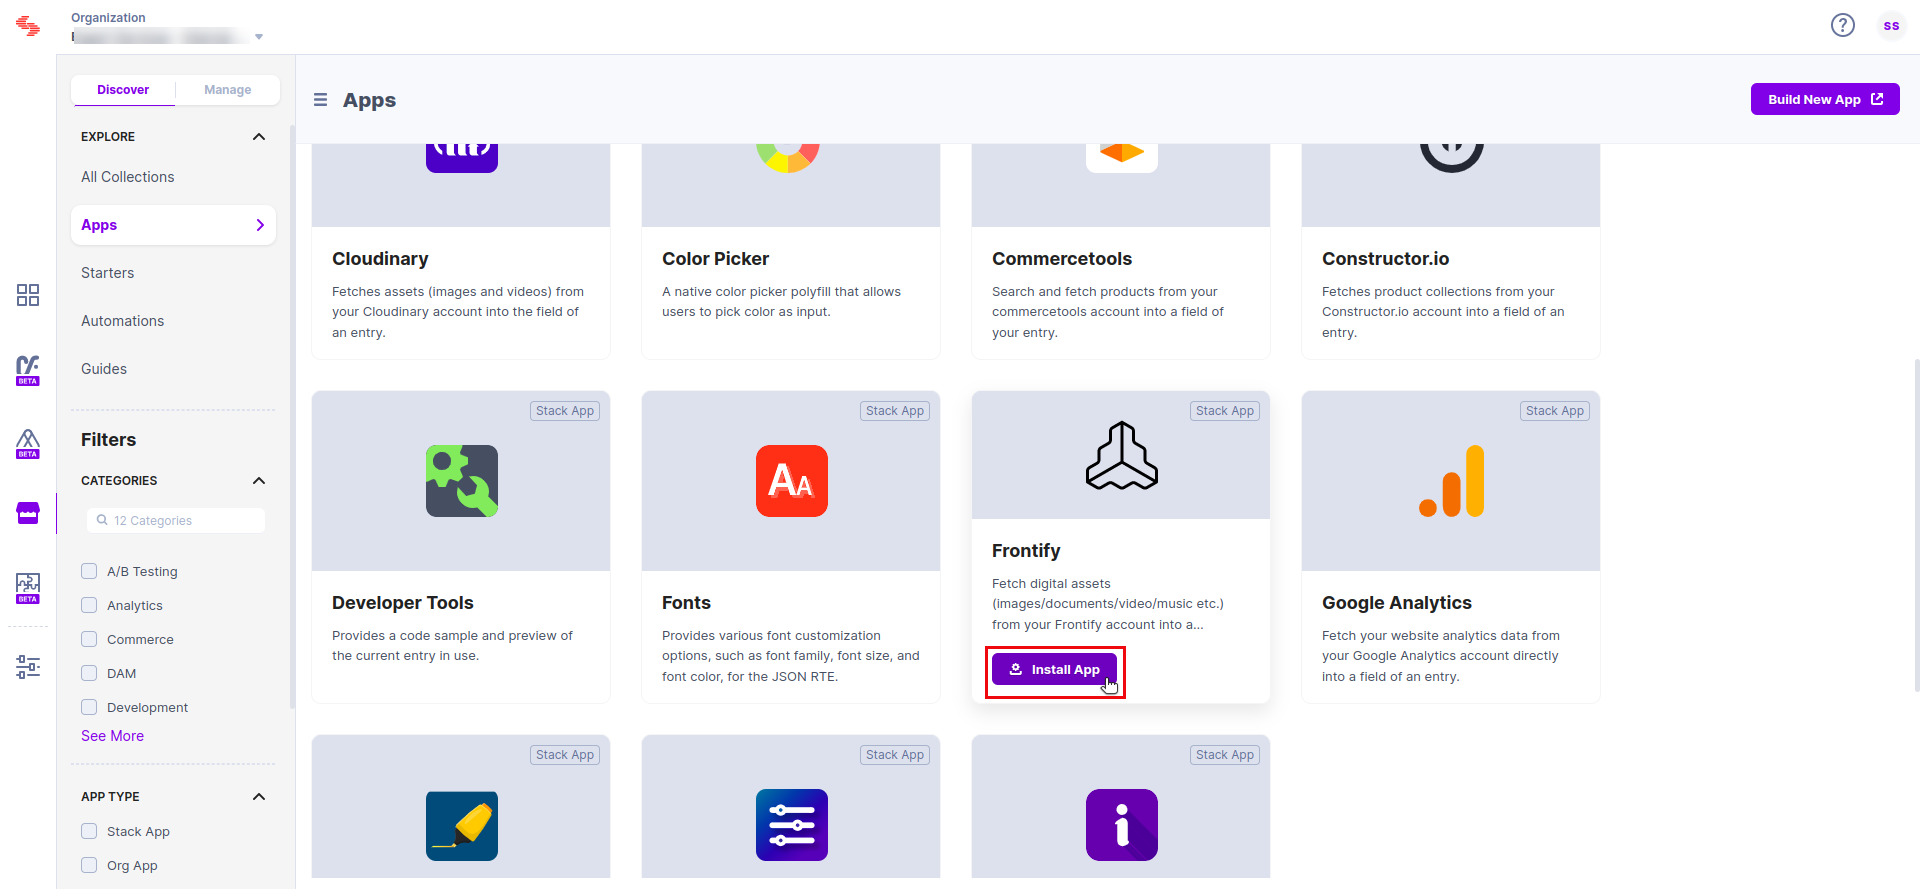This screenshot has height=889, width=1920.
Task: Open the stacks dashboard grid icon
Action: [x=28, y=295]
